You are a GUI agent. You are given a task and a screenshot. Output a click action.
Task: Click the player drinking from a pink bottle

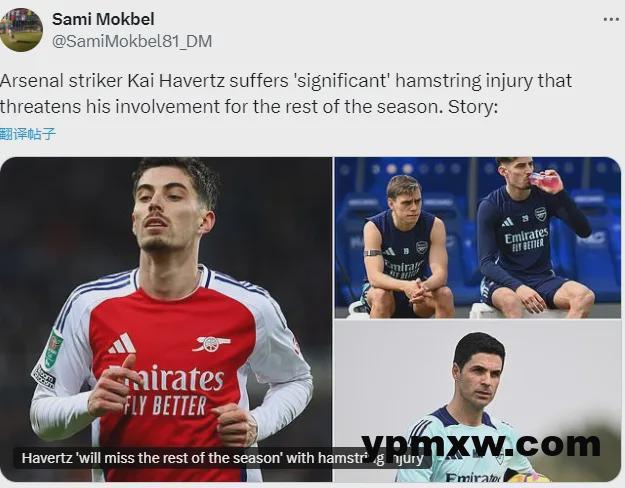[x=534, y=236]
